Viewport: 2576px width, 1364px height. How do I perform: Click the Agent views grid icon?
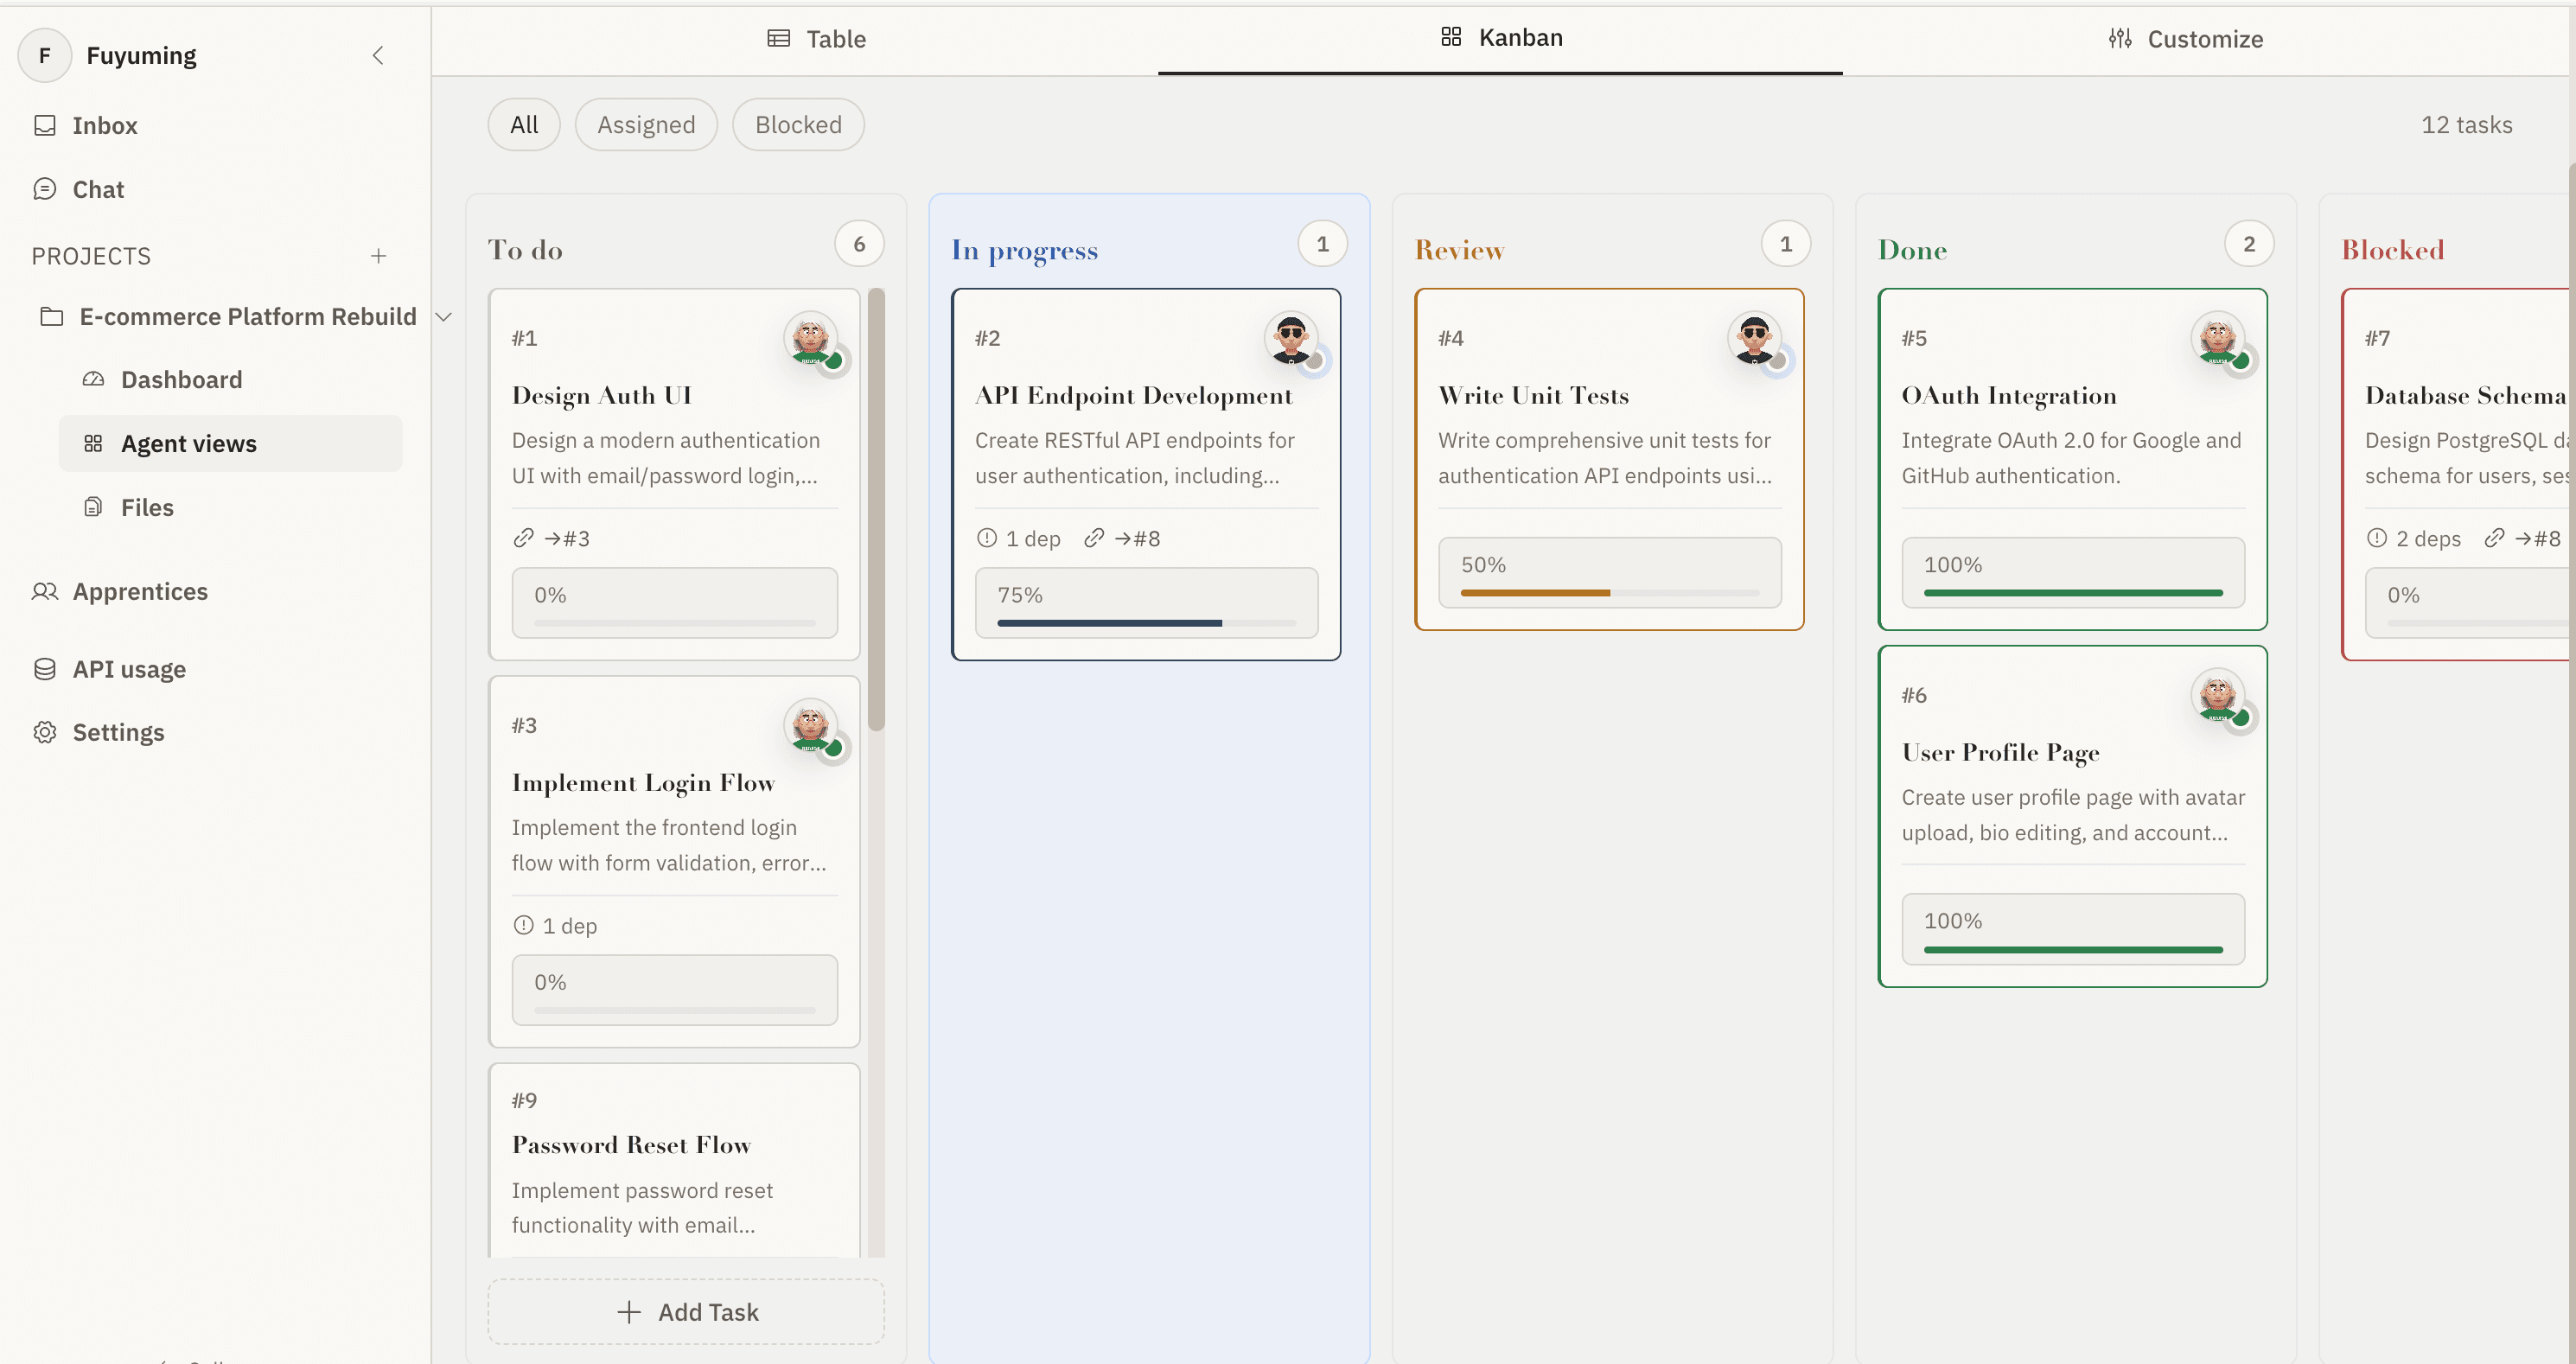pyautogui.click(x=93, y=443)
